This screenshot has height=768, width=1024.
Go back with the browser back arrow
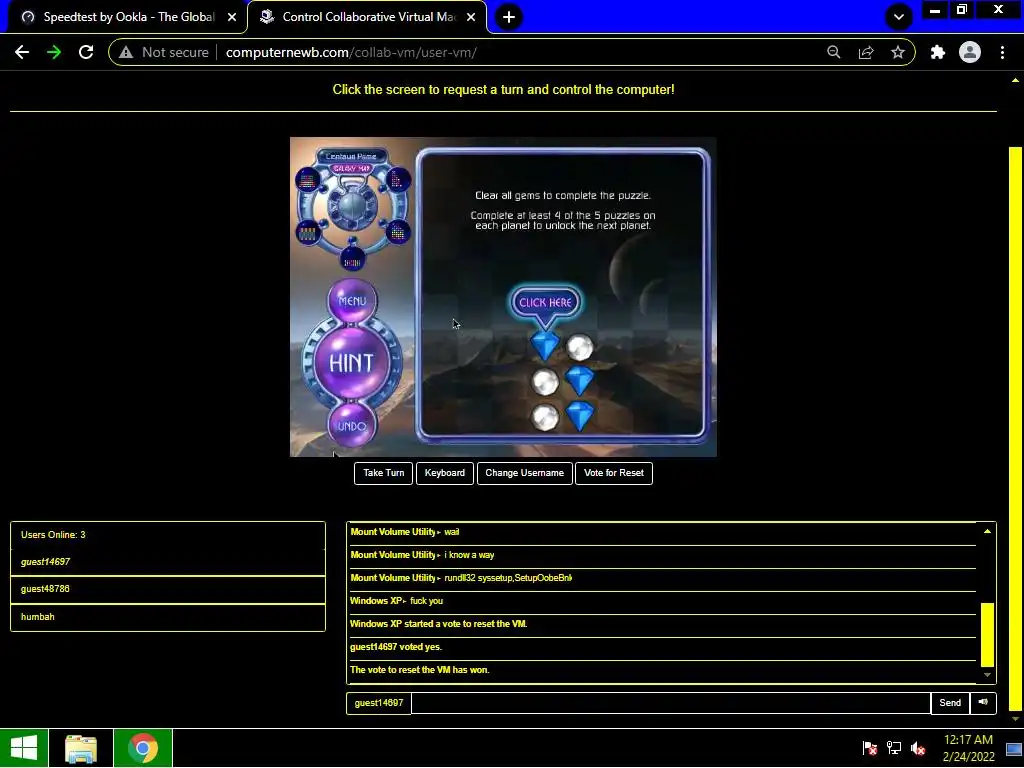[x=22, y=52]
